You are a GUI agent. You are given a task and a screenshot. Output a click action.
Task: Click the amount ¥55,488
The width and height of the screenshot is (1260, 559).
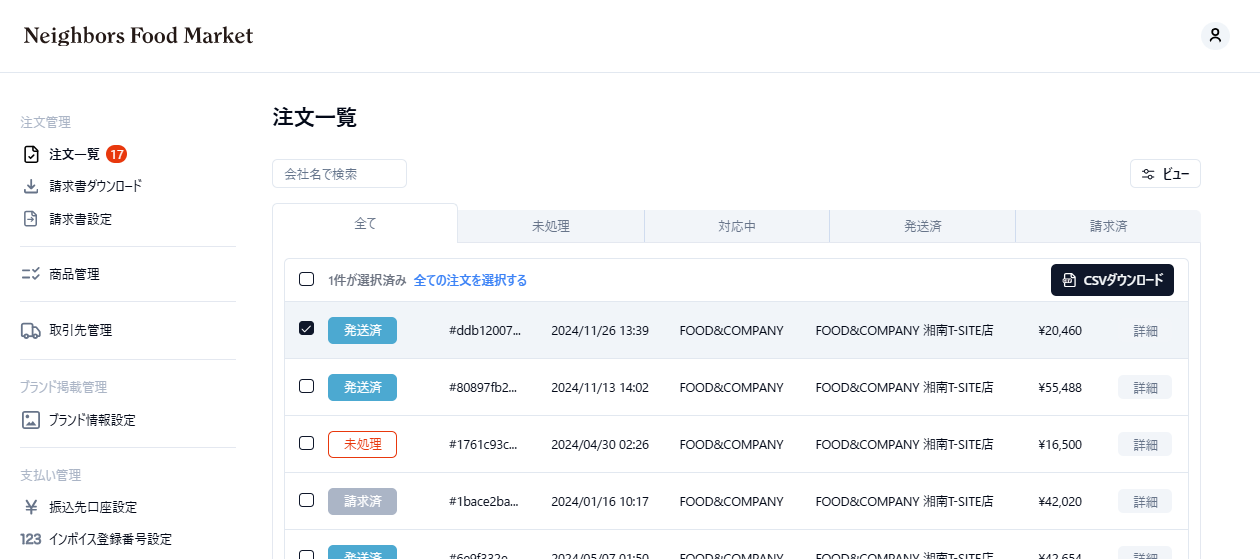click(x=1060, y=387)
